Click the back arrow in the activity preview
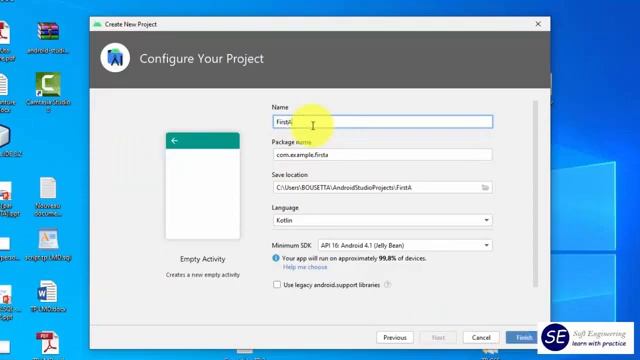 (x=174, y=140)
